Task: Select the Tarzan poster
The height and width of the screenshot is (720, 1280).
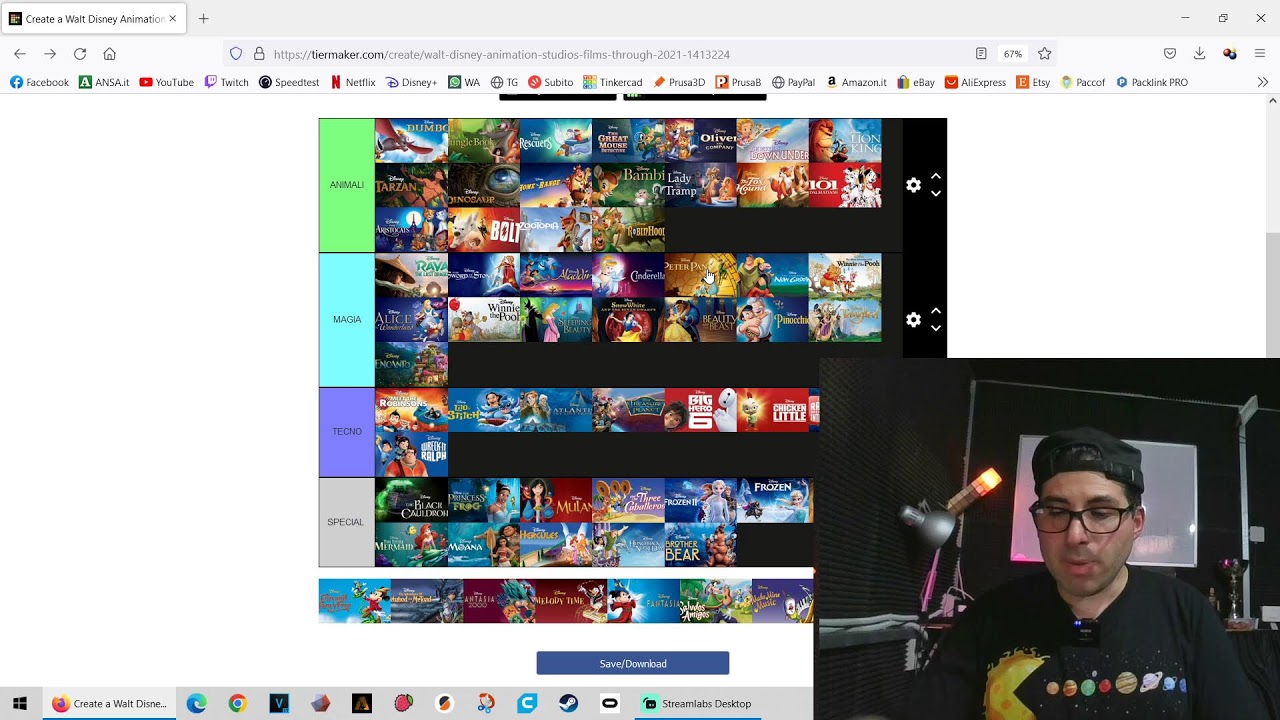Action: coord(411,185)
